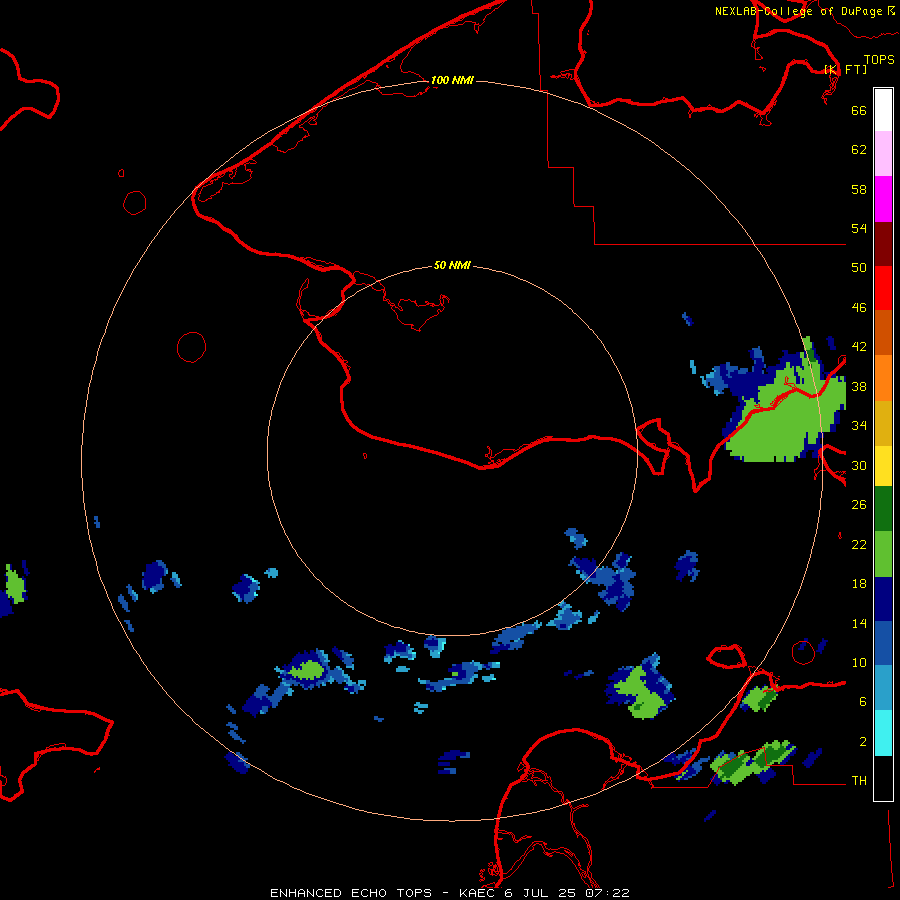The image size is (900, 900).
Task: Click the "[K FT]" units label
Action: pos(845,69)
